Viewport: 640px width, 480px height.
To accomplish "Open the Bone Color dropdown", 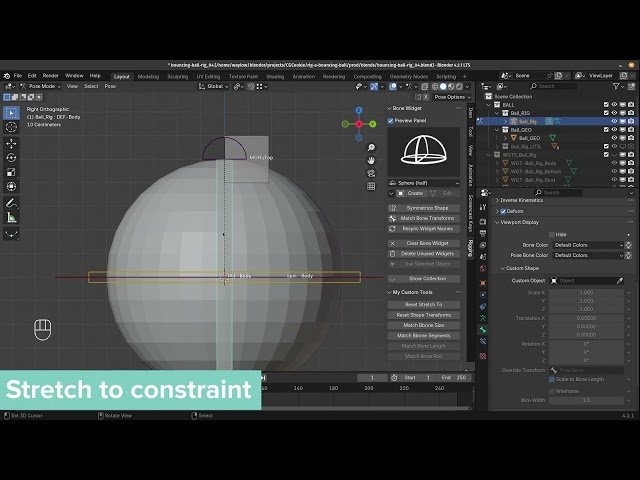I will click(588, 245).
